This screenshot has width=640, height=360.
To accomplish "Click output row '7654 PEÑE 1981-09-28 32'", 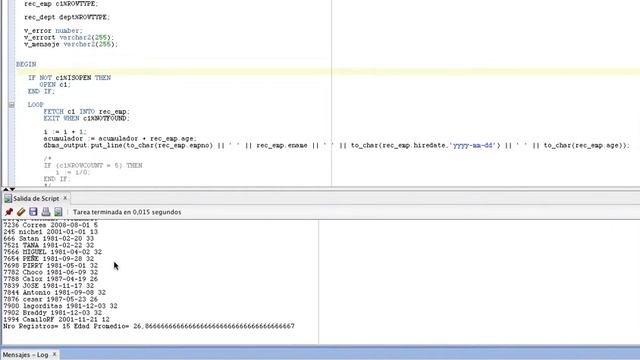I will click(49, 259).
